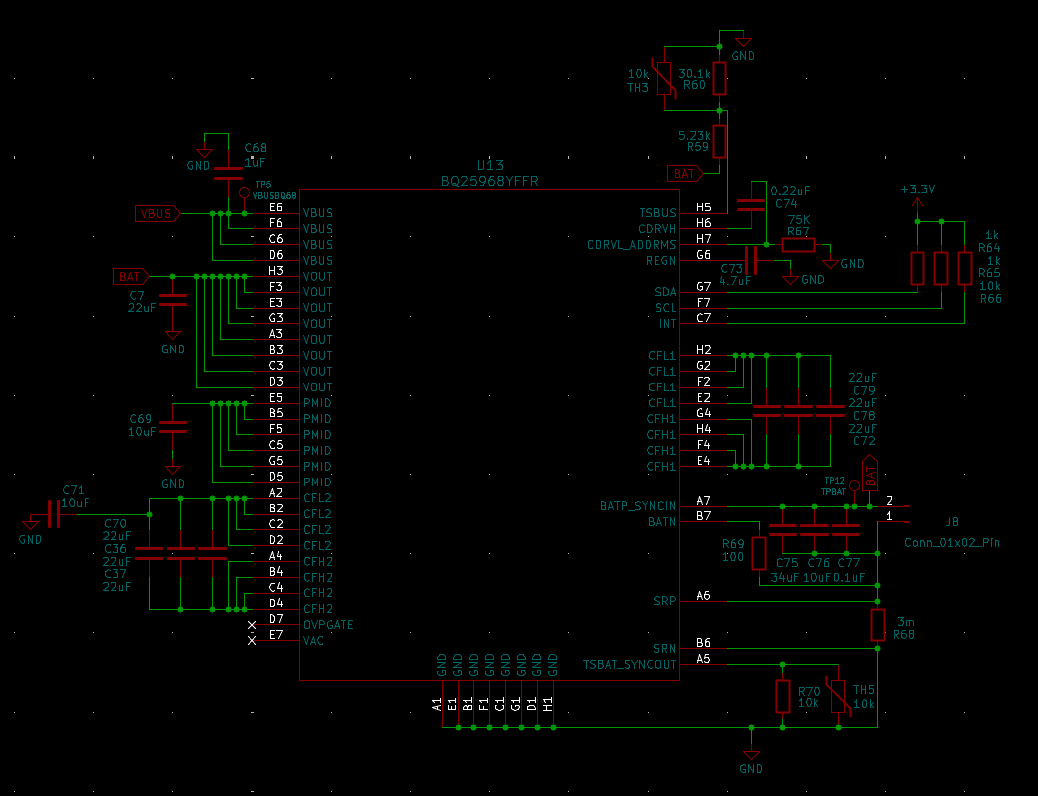Image resolution: width=1038 pixels, height=796 pixels.
Task: Click the R66 reference label
Action: tap(990, 299)
